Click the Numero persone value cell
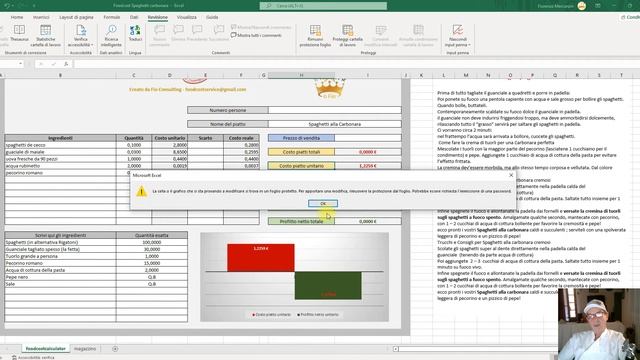This screenshot has width=640, height=360. click(x=335, y=110)
